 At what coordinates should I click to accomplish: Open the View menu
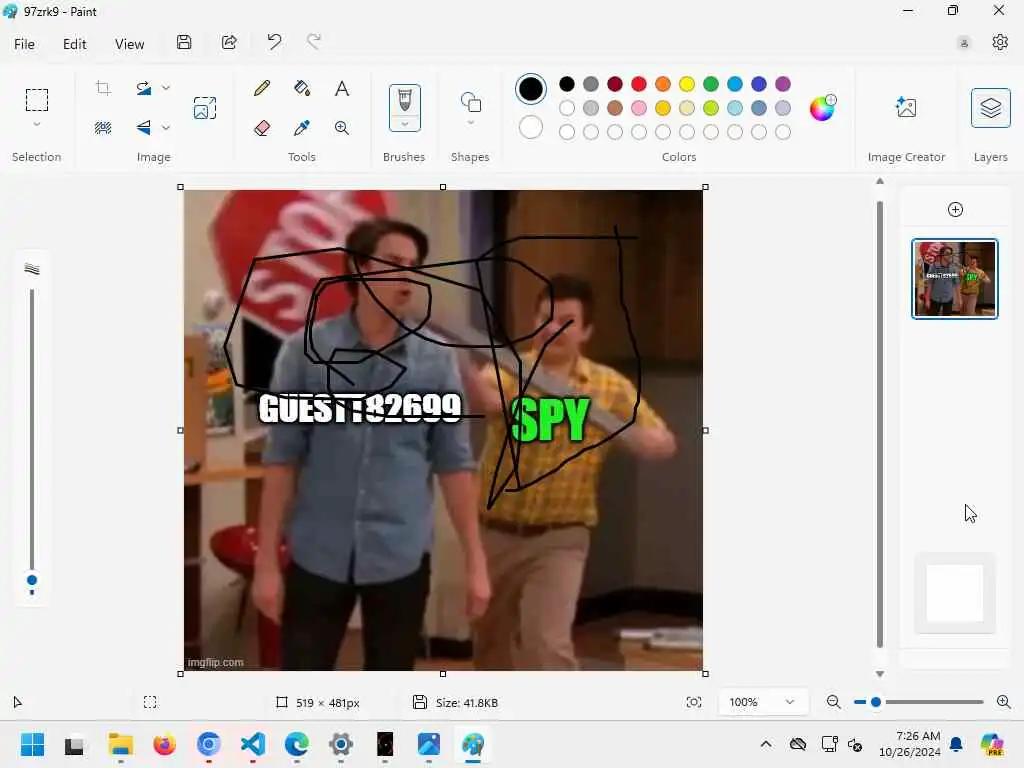coord(129,44)
